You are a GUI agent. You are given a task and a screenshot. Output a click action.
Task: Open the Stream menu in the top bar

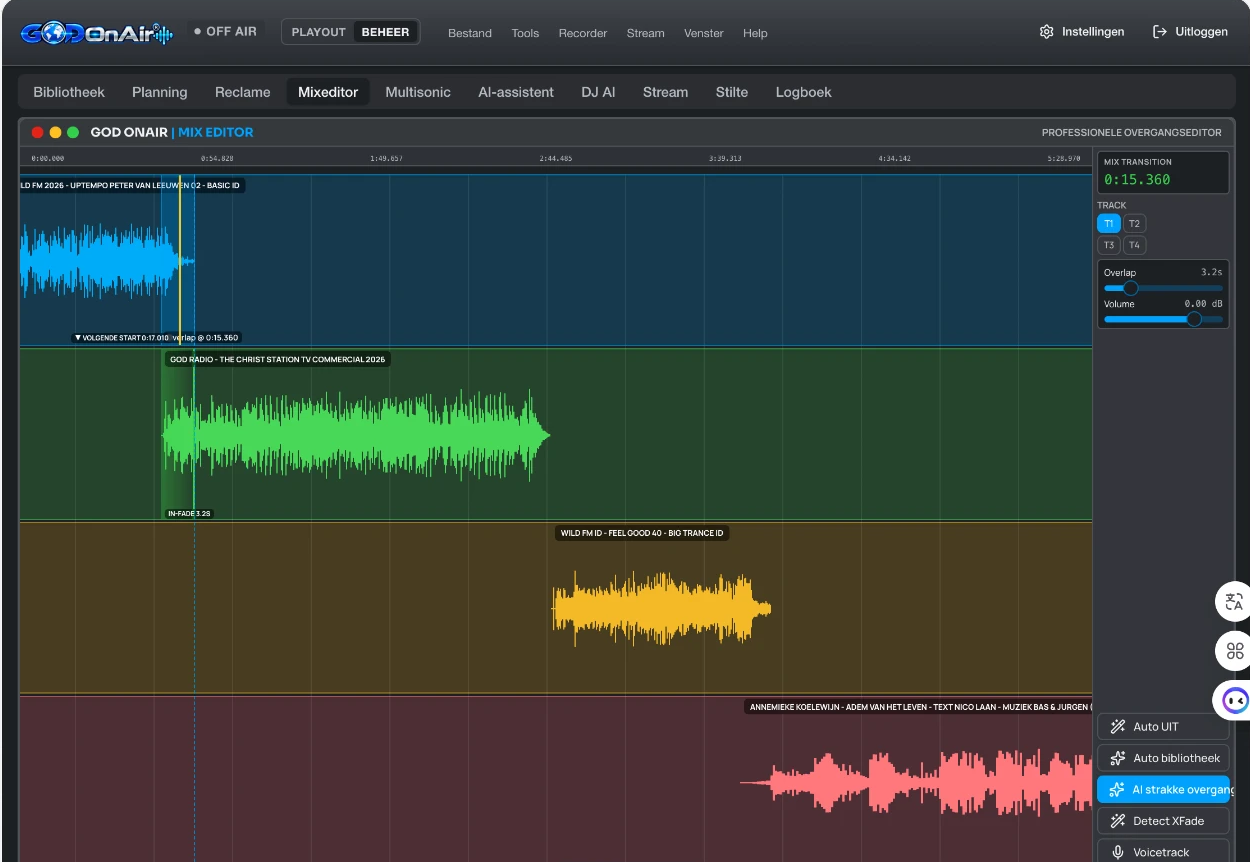(645, 33)
